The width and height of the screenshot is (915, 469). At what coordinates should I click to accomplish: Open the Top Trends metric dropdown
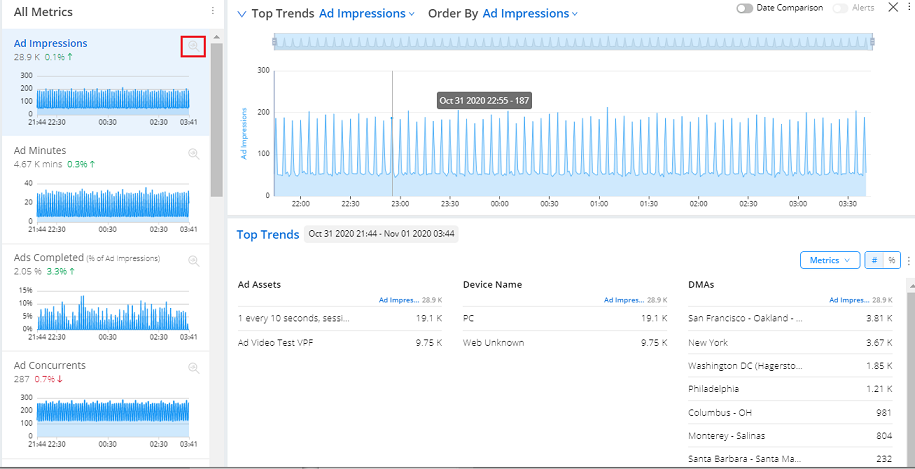tap(367, 14)
